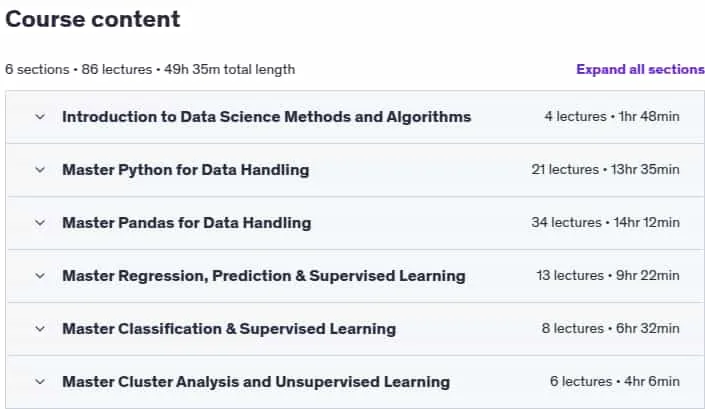This screenshot has width=705, height=409.
Task: Expand the Master Classification chevron
Action: click(40, 329)
